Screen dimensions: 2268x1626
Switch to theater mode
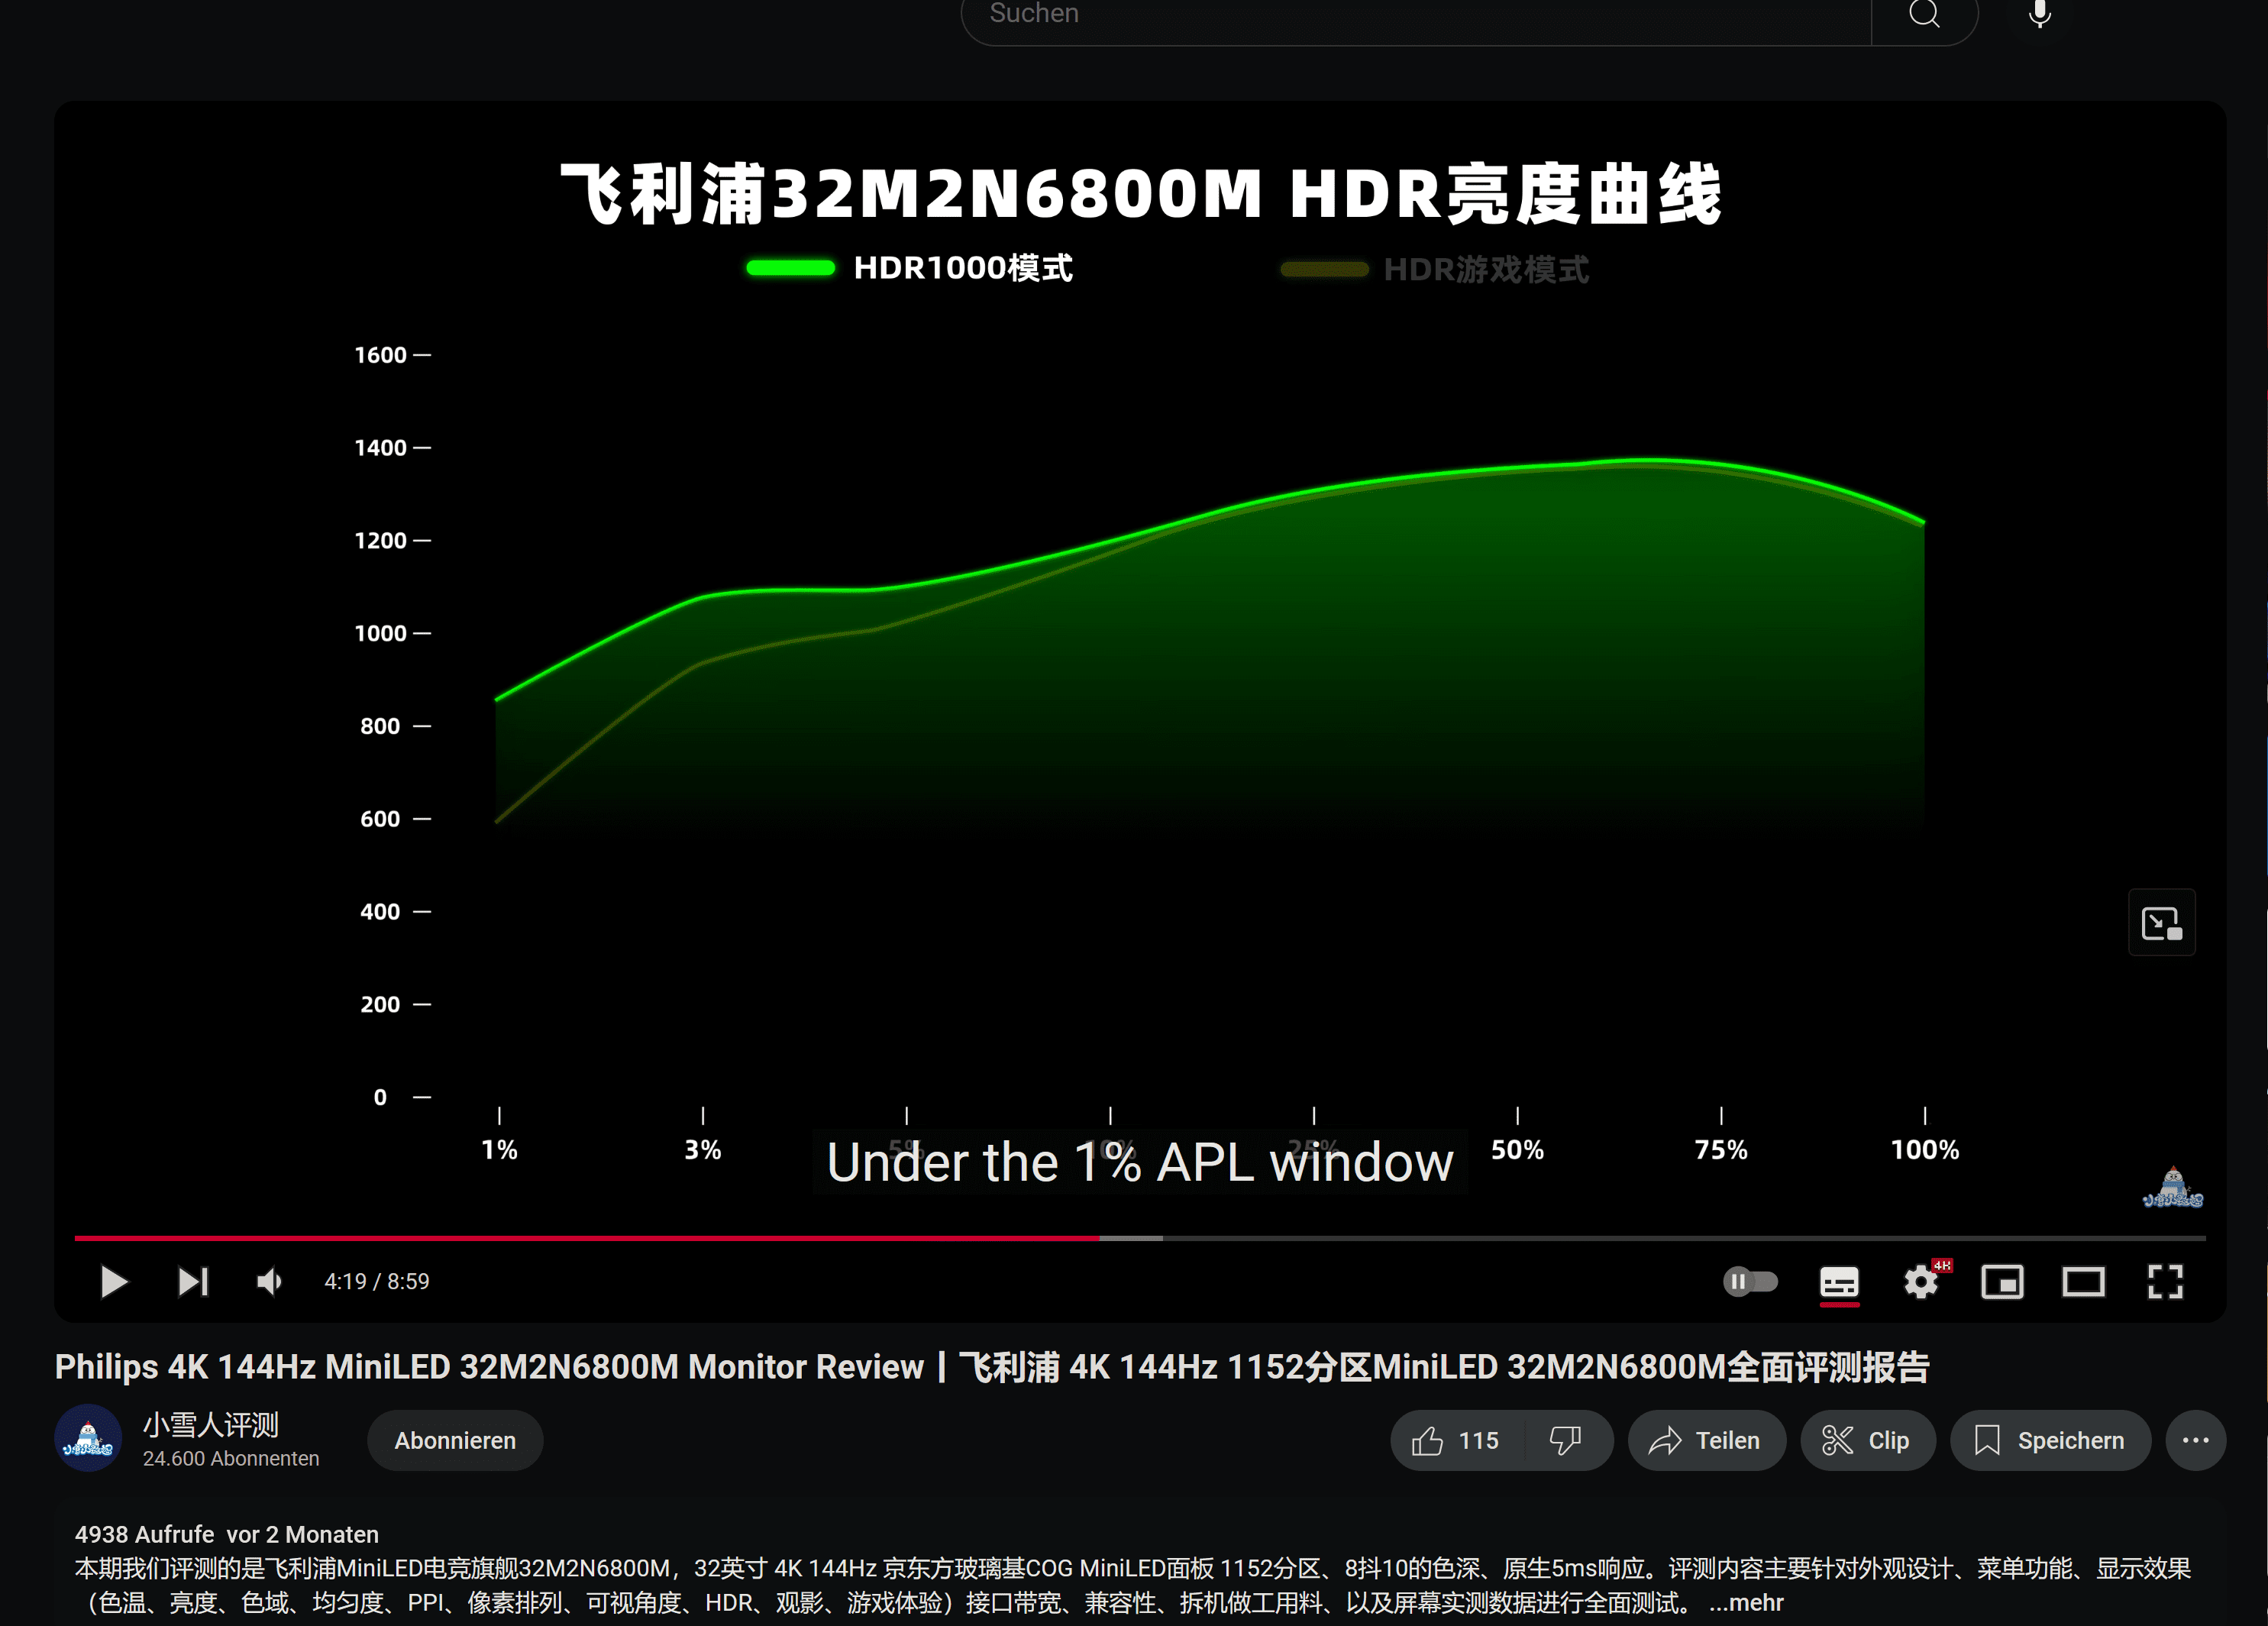(2084, 1281)
